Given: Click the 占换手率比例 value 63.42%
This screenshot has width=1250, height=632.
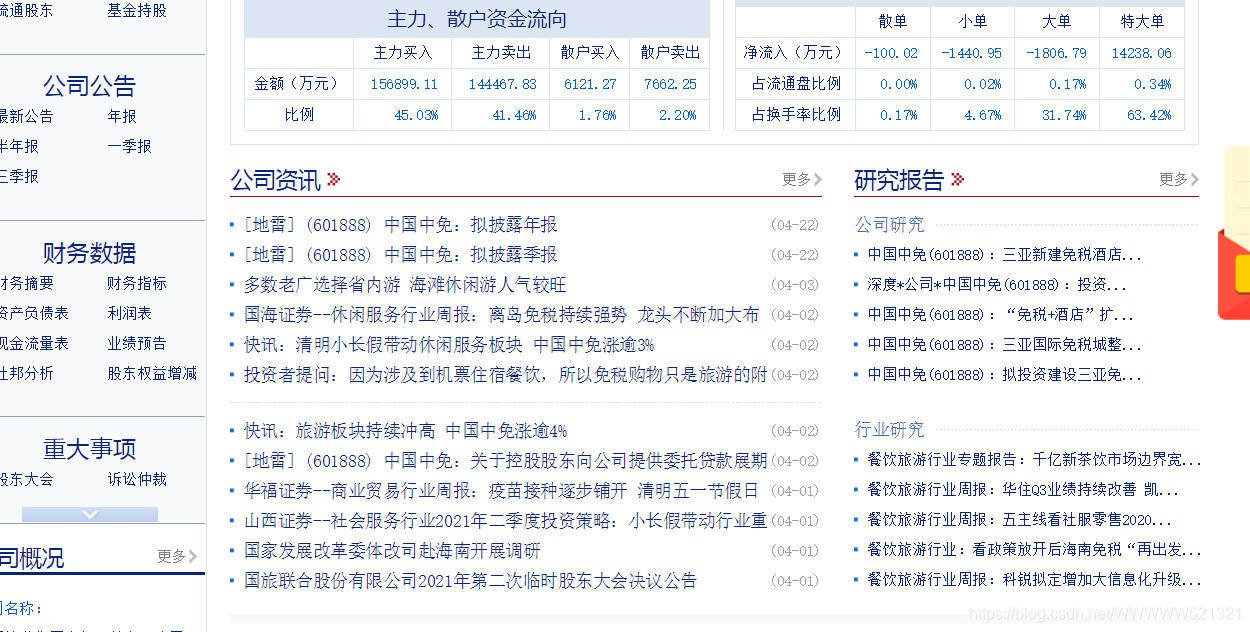Looking at the screenshot, I should tap(1149, 115).
